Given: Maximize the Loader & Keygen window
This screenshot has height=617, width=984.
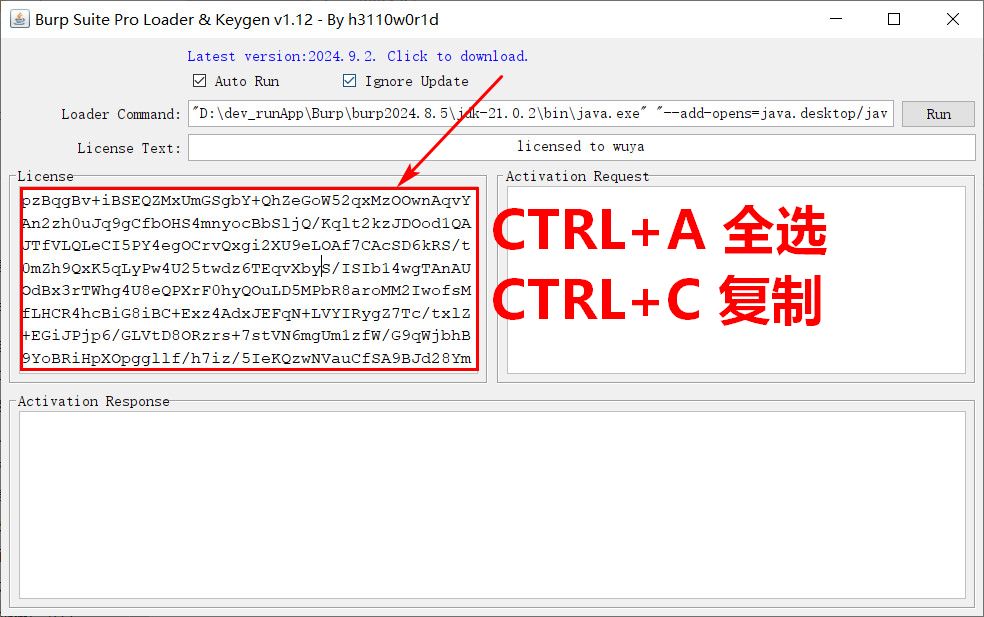Looking at the screenshot, I should 894,20.
